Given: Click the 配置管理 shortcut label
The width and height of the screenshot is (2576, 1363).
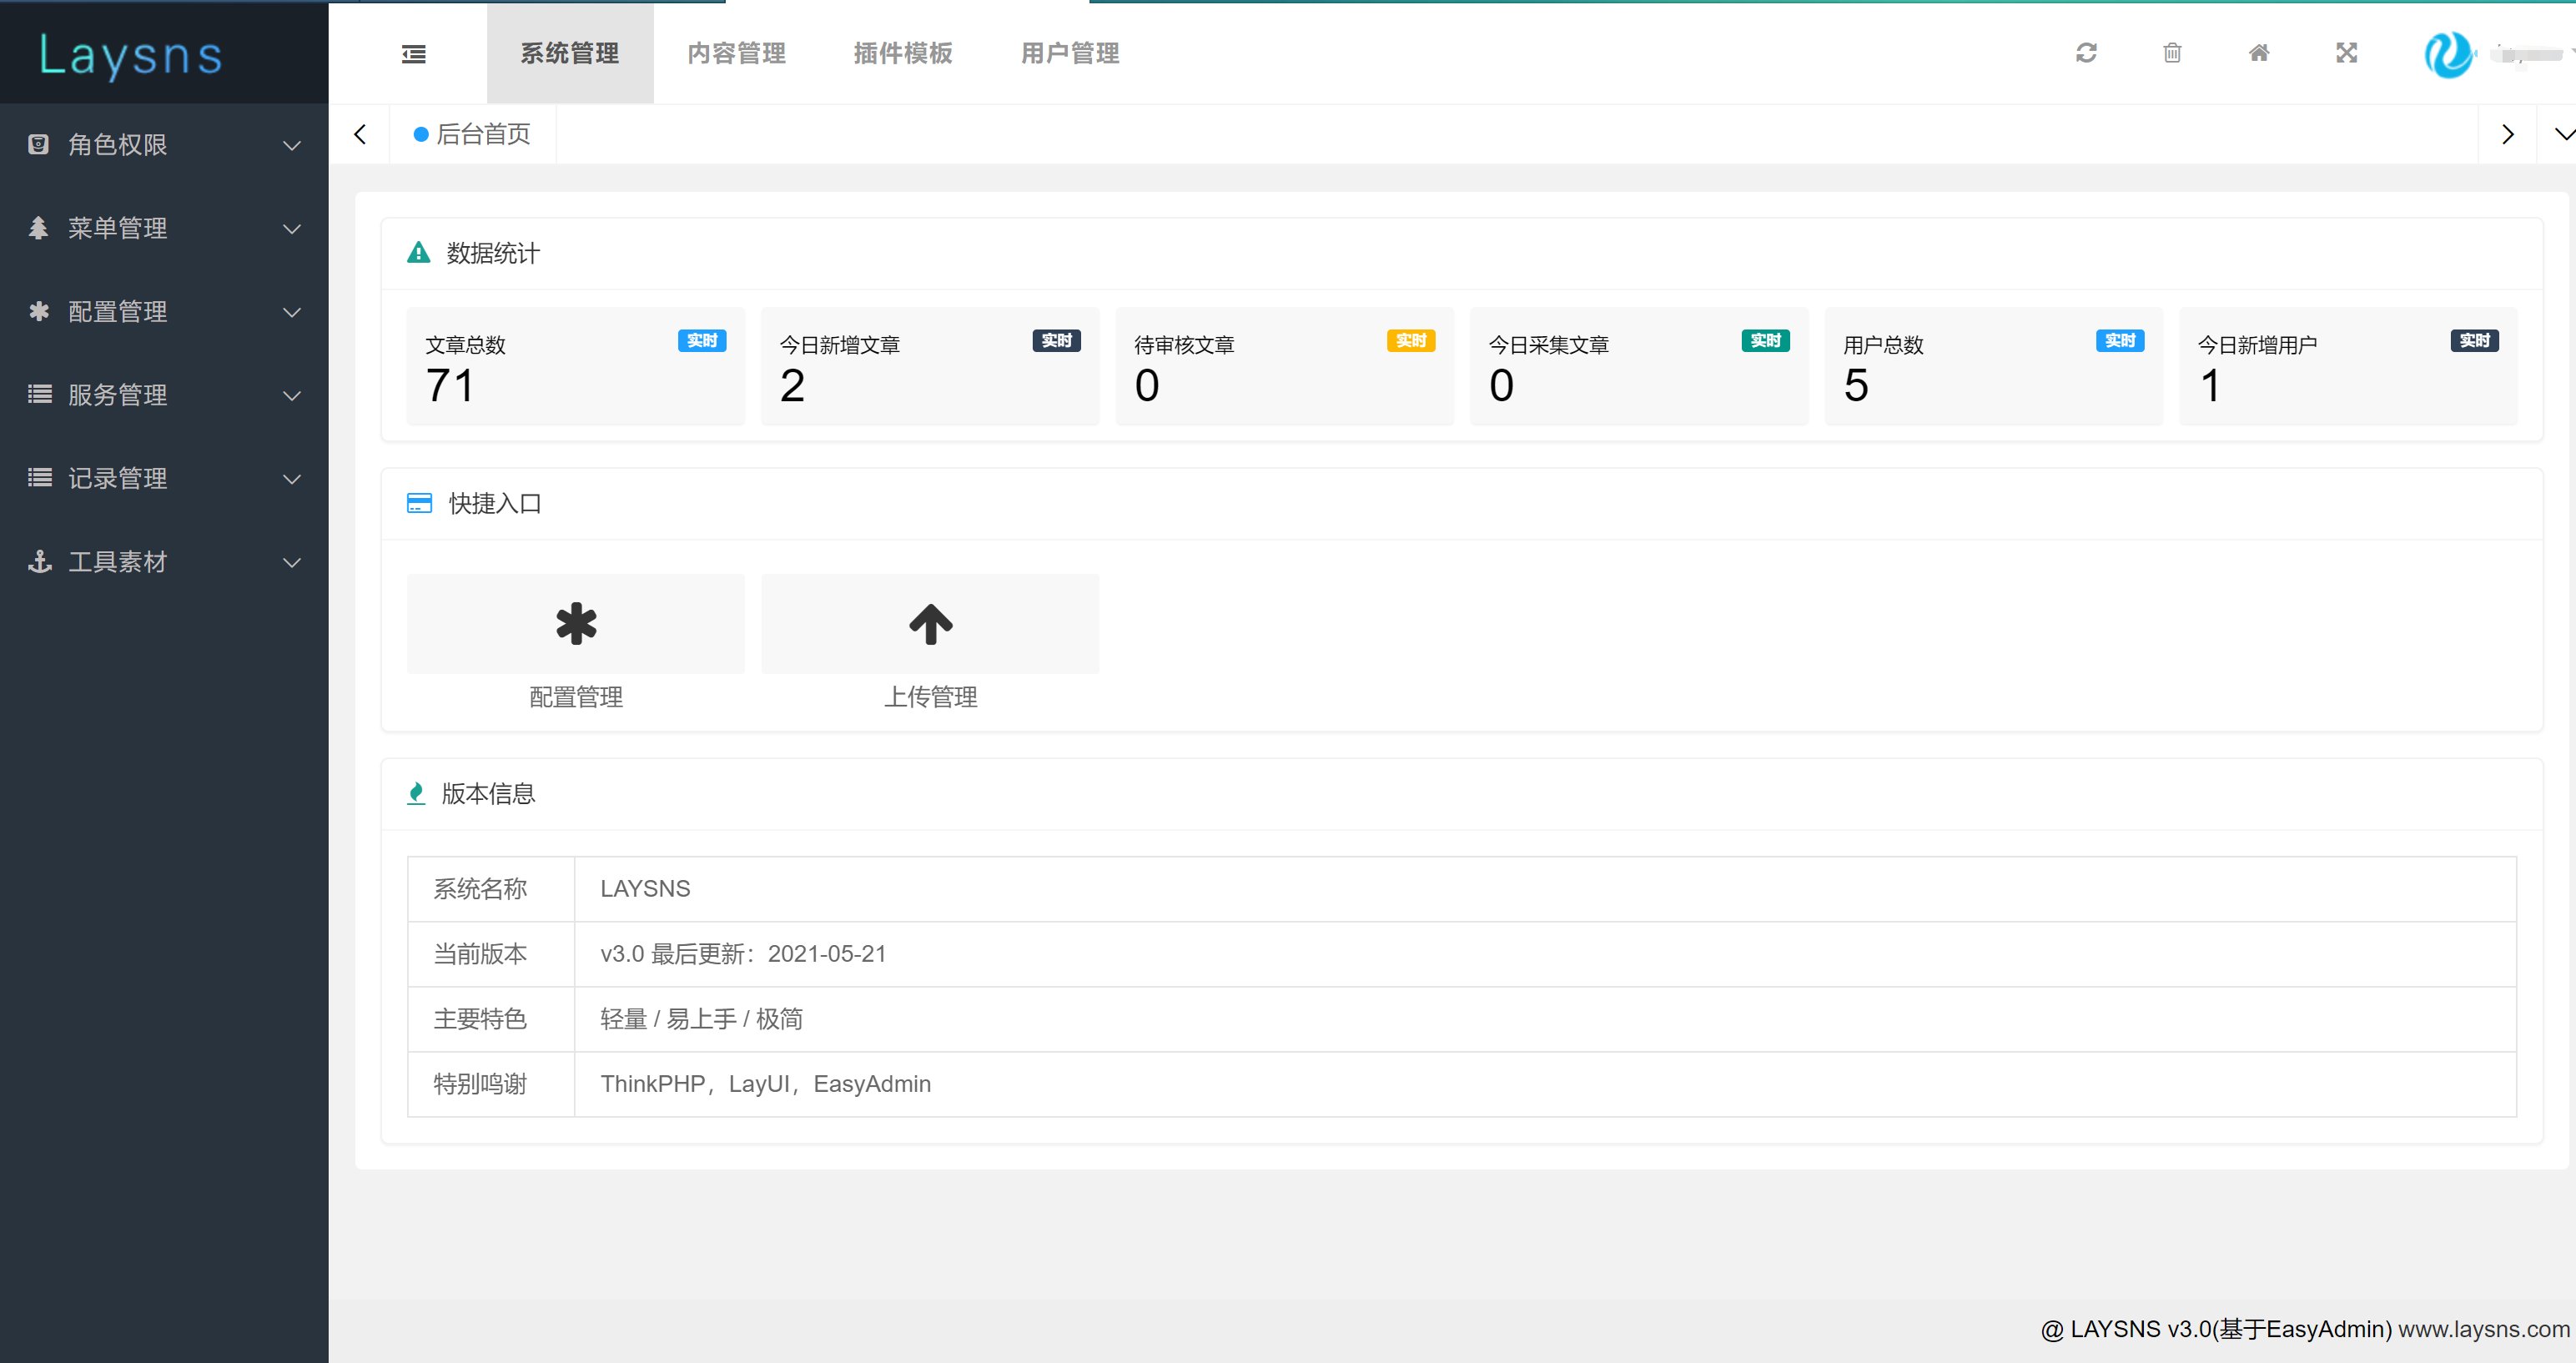Looking at the screenshot, I should pos(576,697).
